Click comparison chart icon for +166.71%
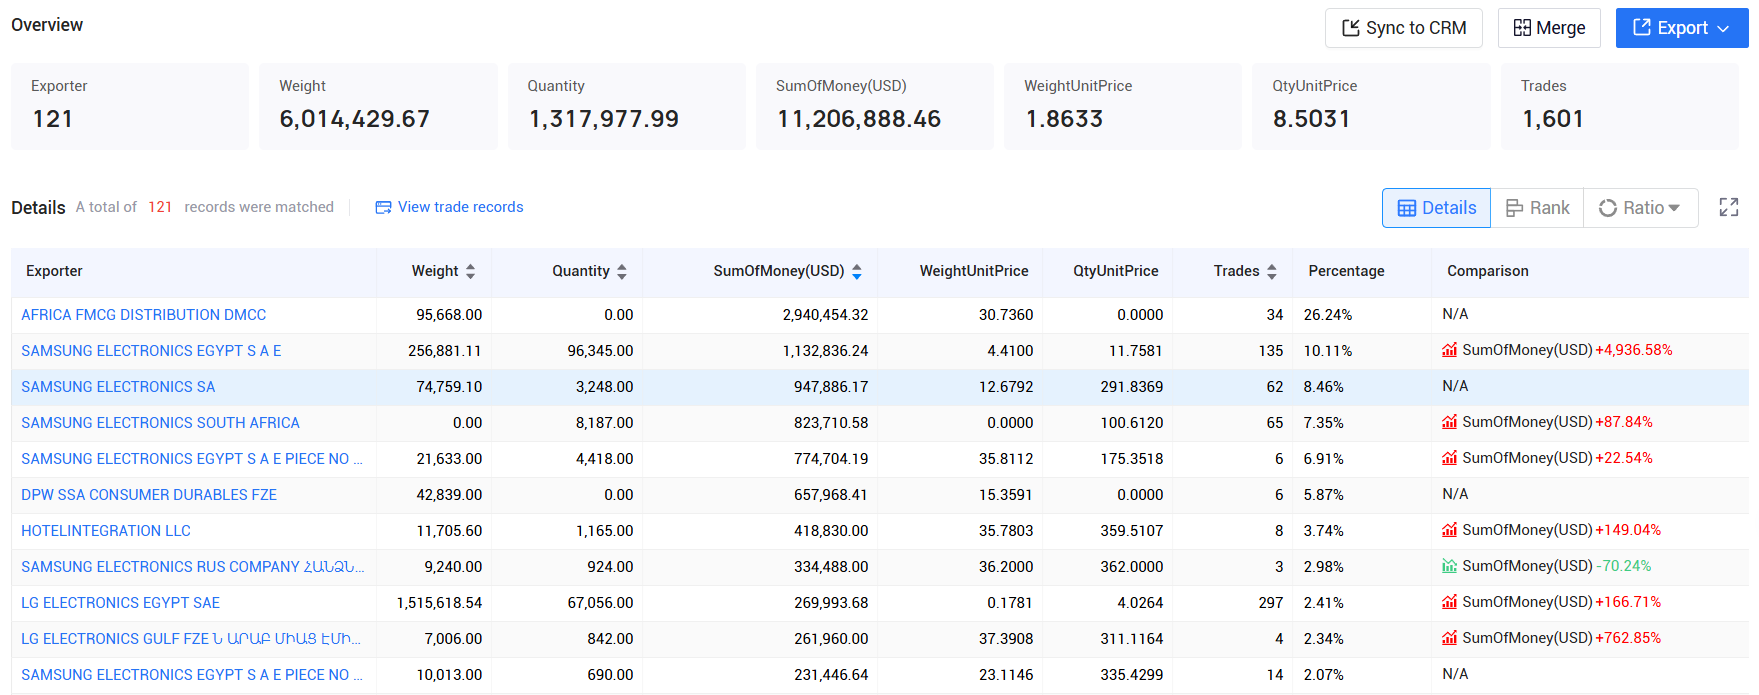Image resolution: width=1759 pixels, height=695 pixels. point(1449,602)
